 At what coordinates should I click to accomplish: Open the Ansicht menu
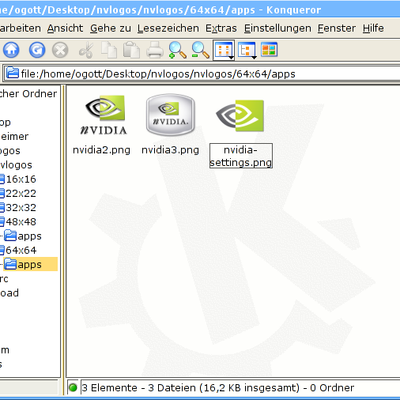point(65,28)
